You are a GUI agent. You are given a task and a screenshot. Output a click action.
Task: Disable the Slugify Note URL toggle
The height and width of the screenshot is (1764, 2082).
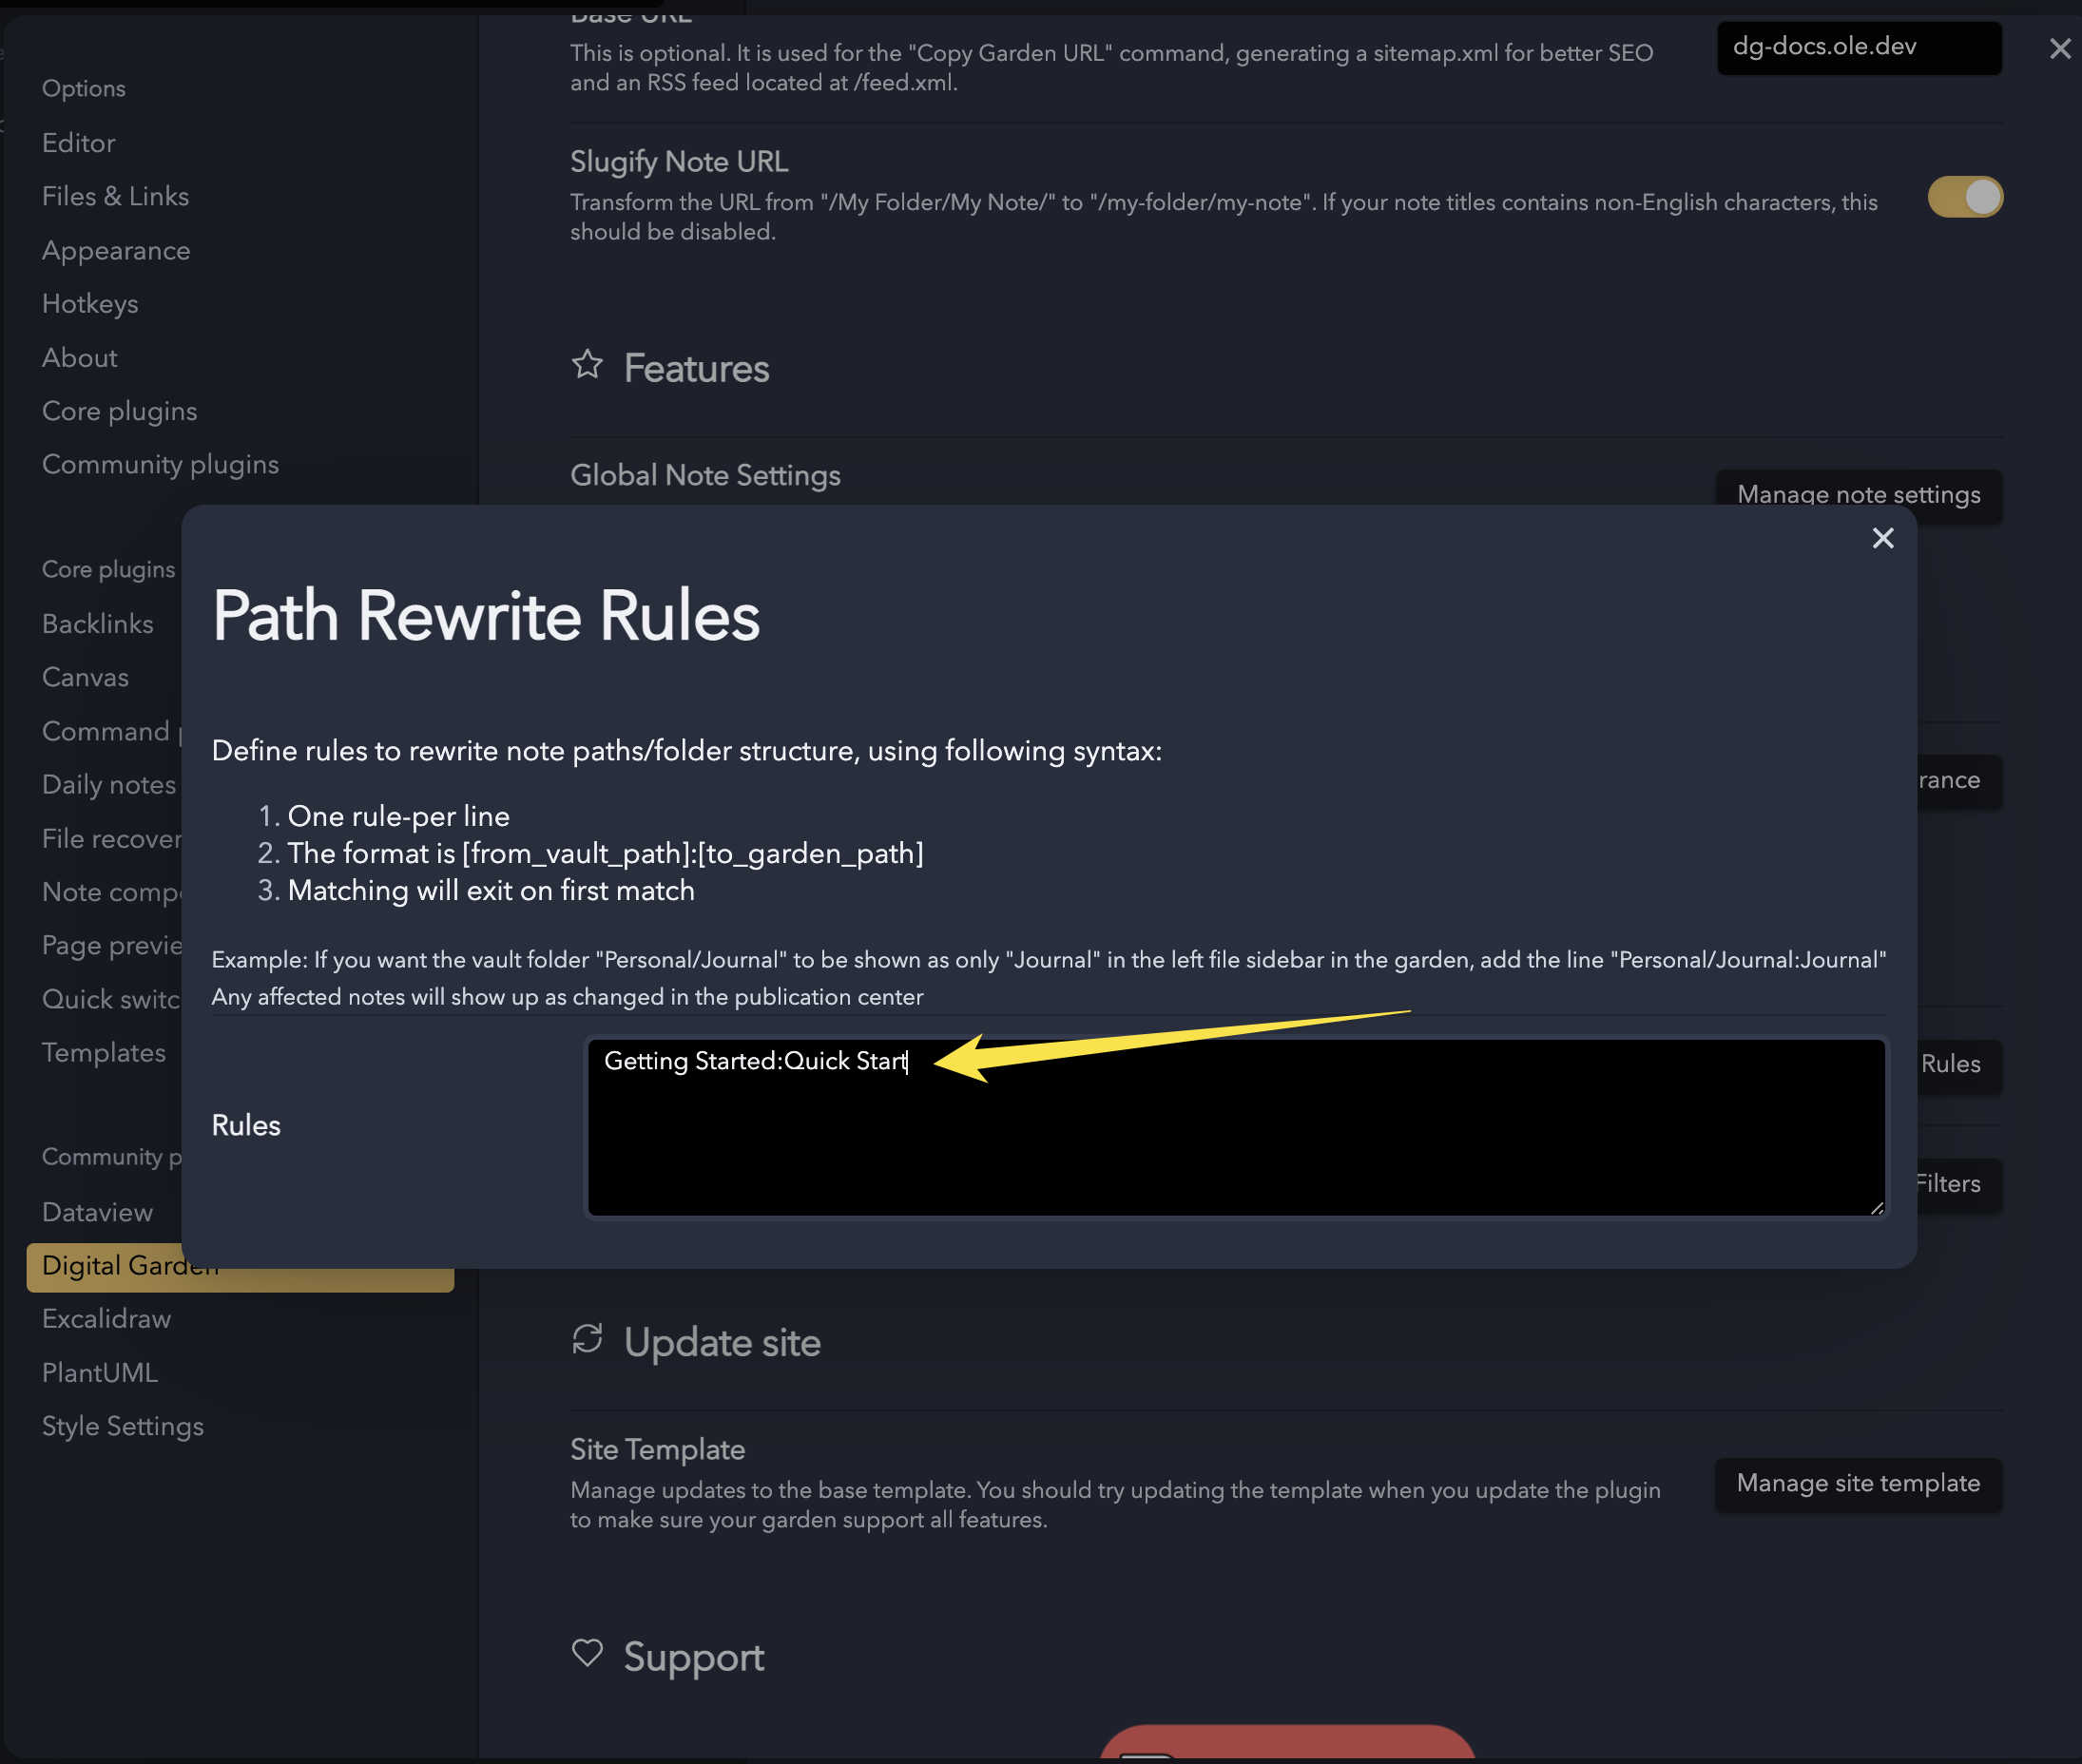click(x=1964, y=197)
